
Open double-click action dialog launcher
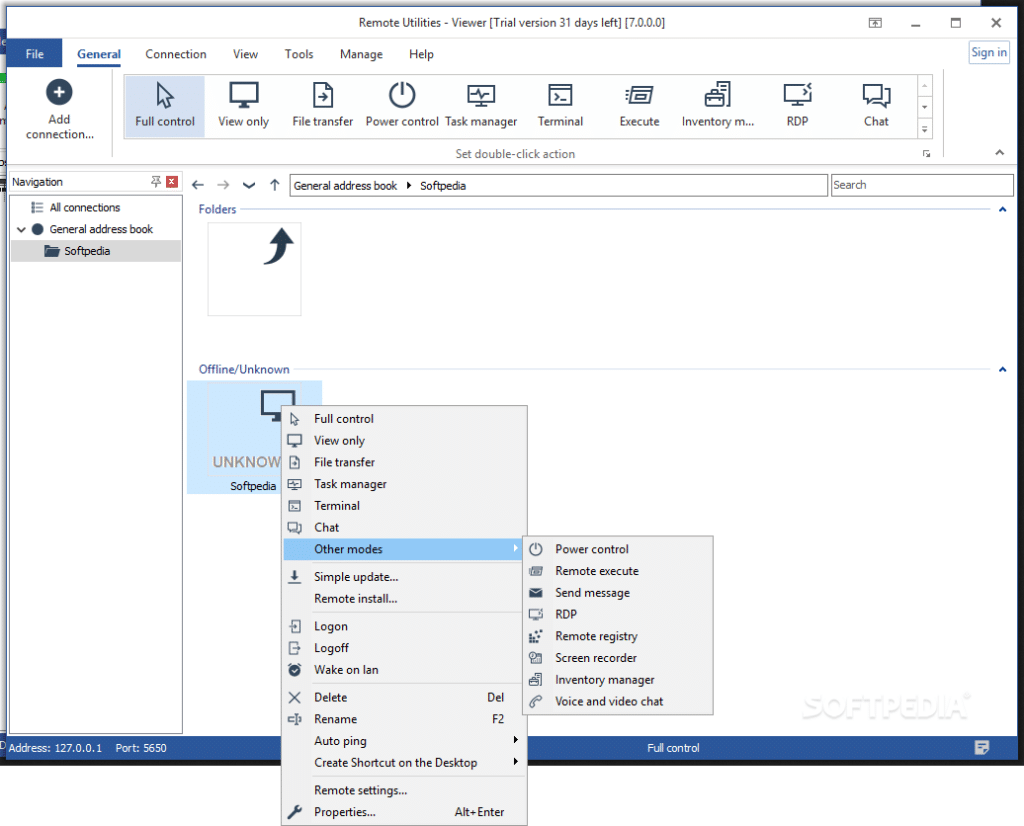click(x=926, y=153)
